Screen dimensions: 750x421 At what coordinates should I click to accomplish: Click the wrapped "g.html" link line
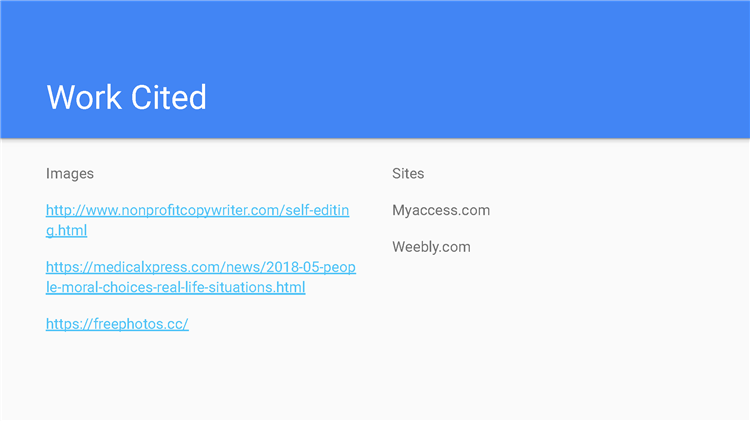[x=66, y=231]
